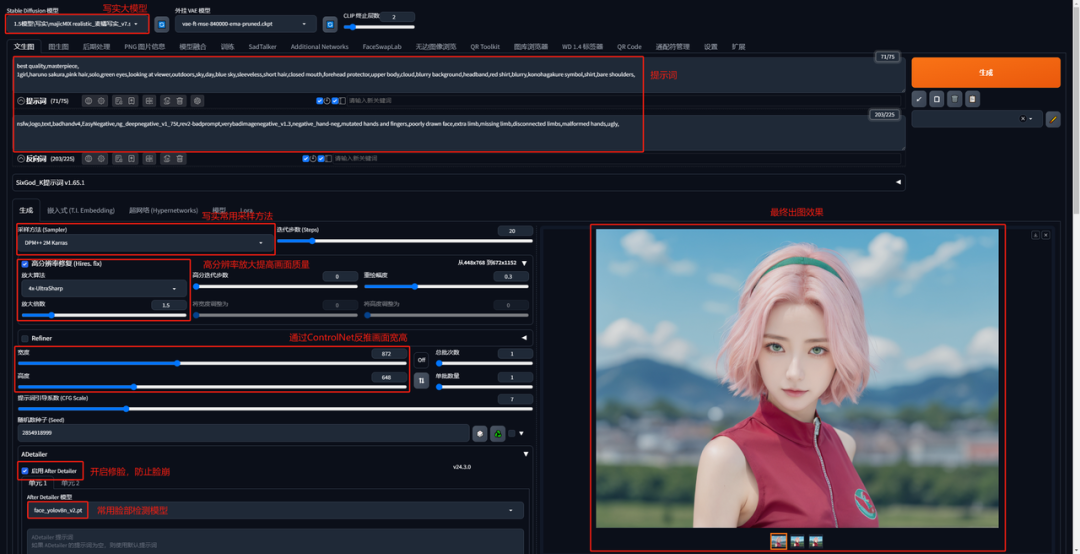Viewport: 1080px width, 554px height.
Task: Click the white page icon below 生成
Action: tap(937, 99)
